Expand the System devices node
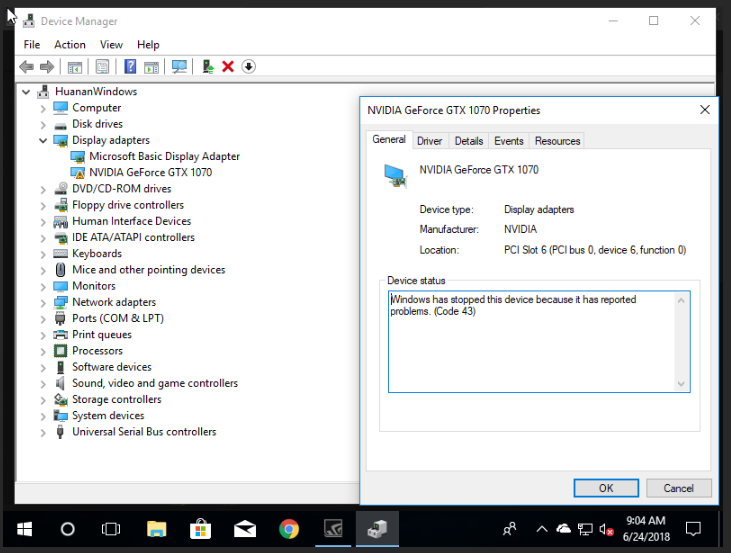 [43, 416]
